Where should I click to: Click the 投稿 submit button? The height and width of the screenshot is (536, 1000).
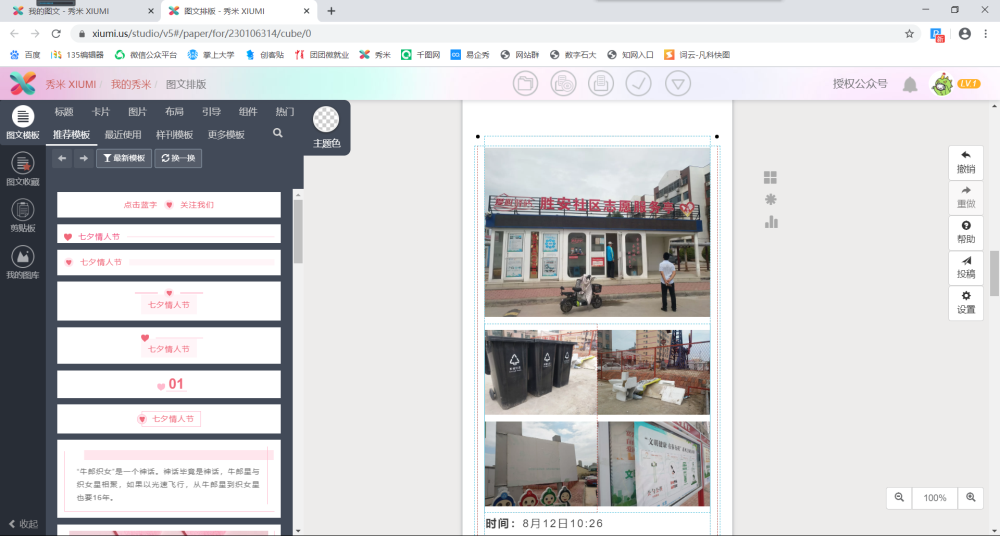pyautogui.click(x=966, y=268)
